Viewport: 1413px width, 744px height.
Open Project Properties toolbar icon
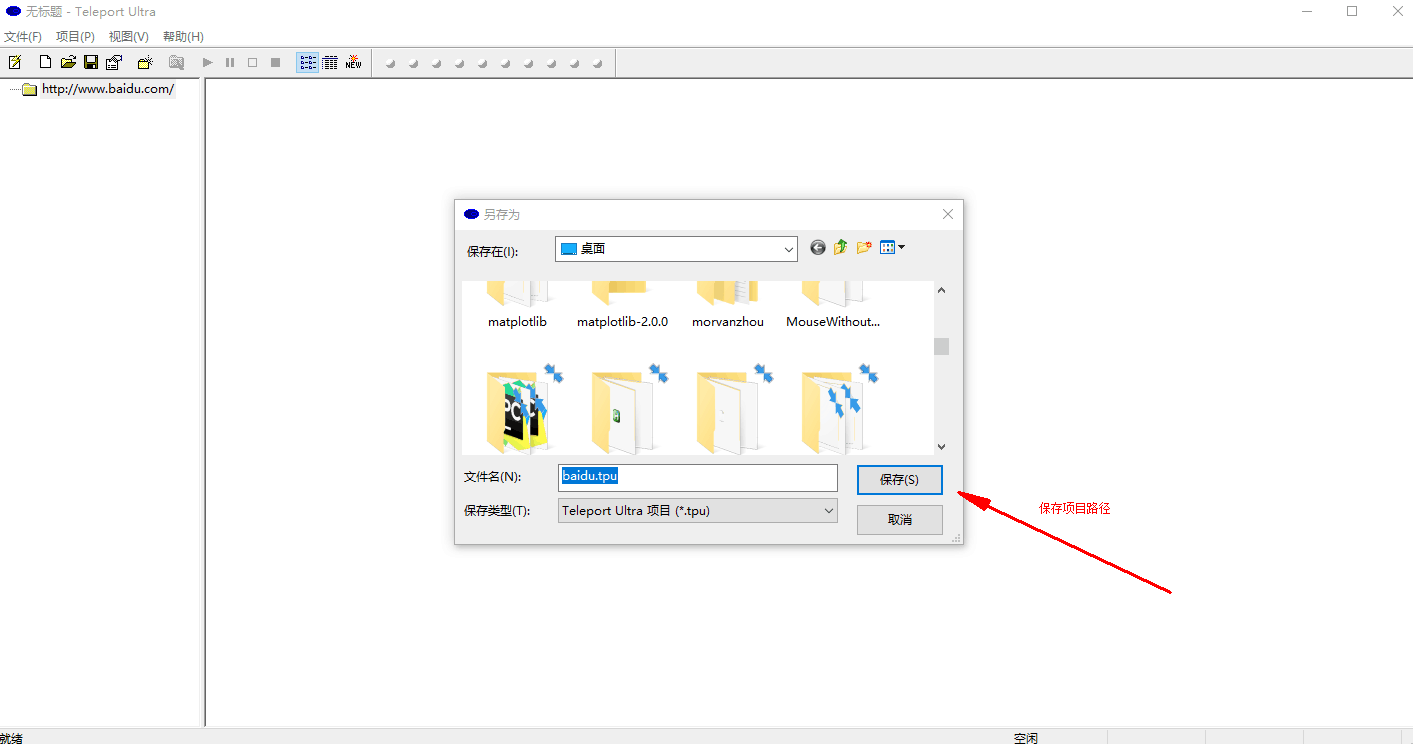(114, 62)
